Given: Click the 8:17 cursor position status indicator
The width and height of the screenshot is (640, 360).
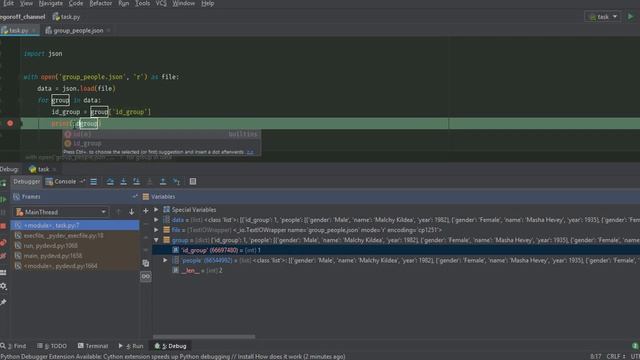Looking at the screenshot, I should point(595,356).
